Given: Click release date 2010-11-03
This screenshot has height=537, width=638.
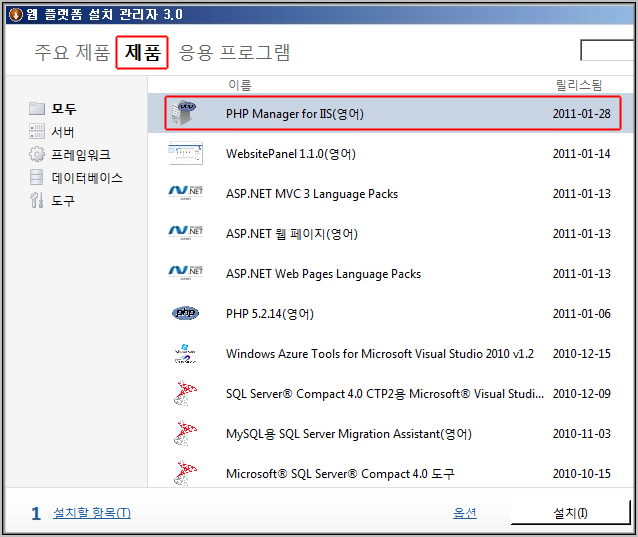Looking at the screenshot, I should pos(581,433).
